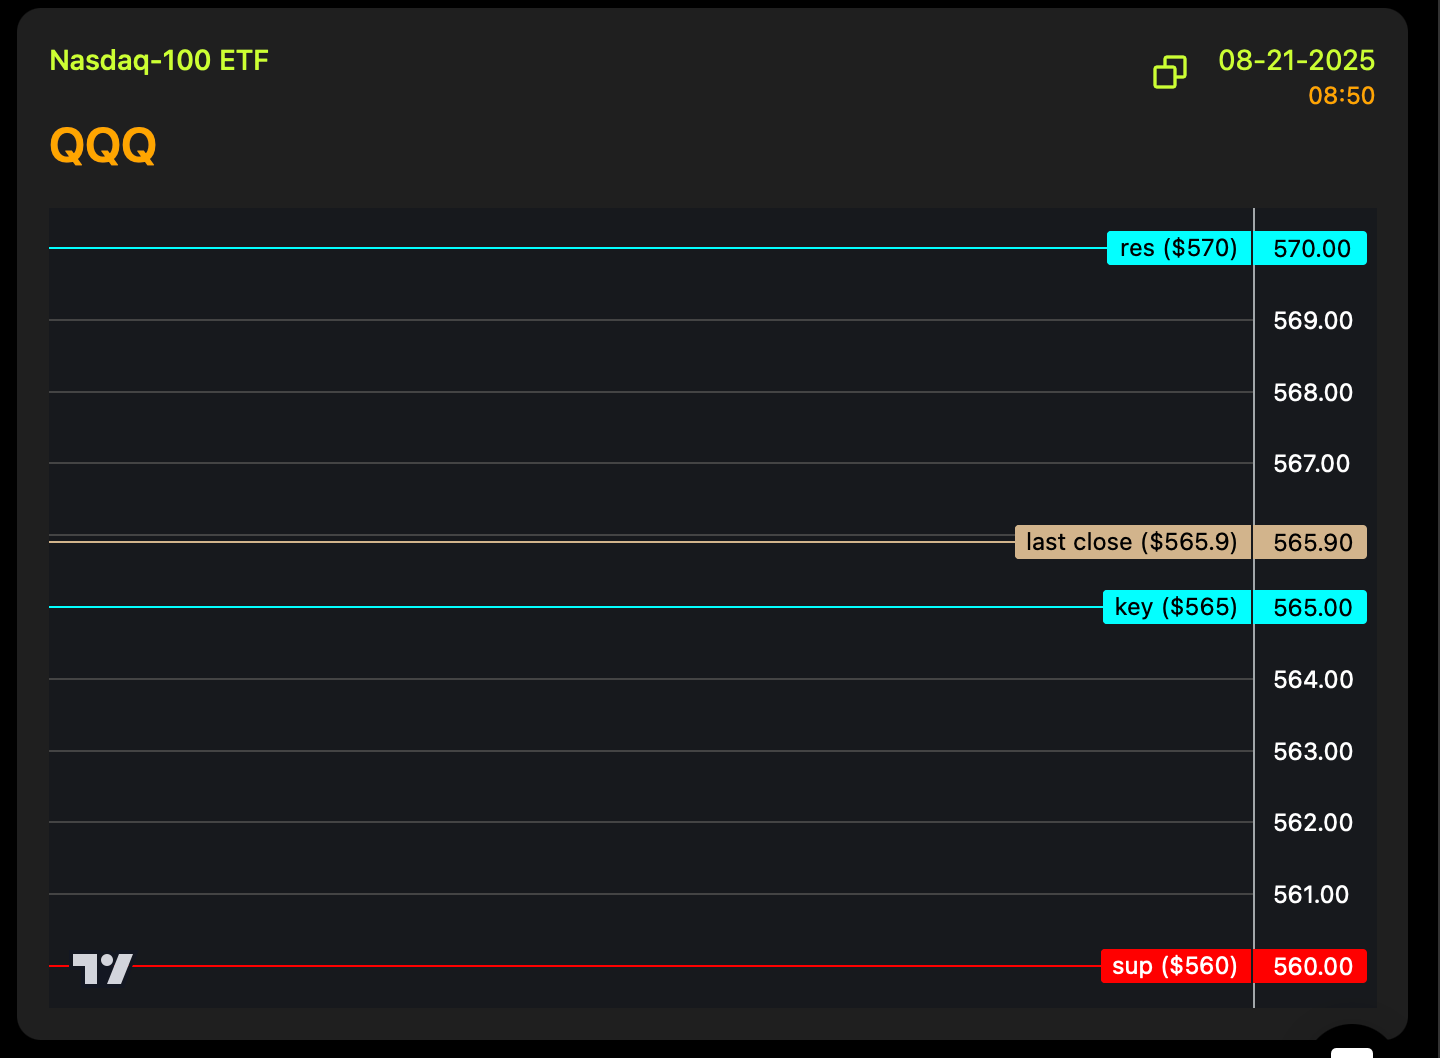Click the Nasdaq-100 ETF heading

(159, 61)
